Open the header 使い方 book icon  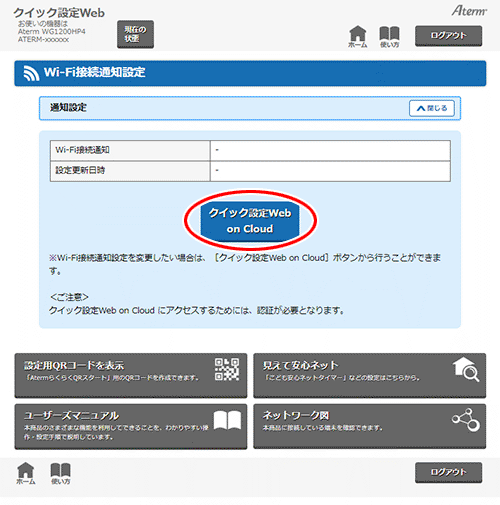tap(389, 37)
